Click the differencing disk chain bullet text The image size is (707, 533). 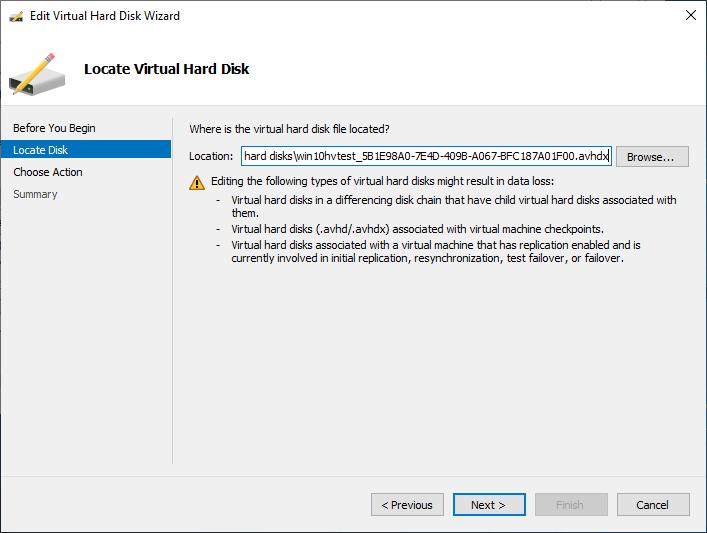click(x=454, y=206)
